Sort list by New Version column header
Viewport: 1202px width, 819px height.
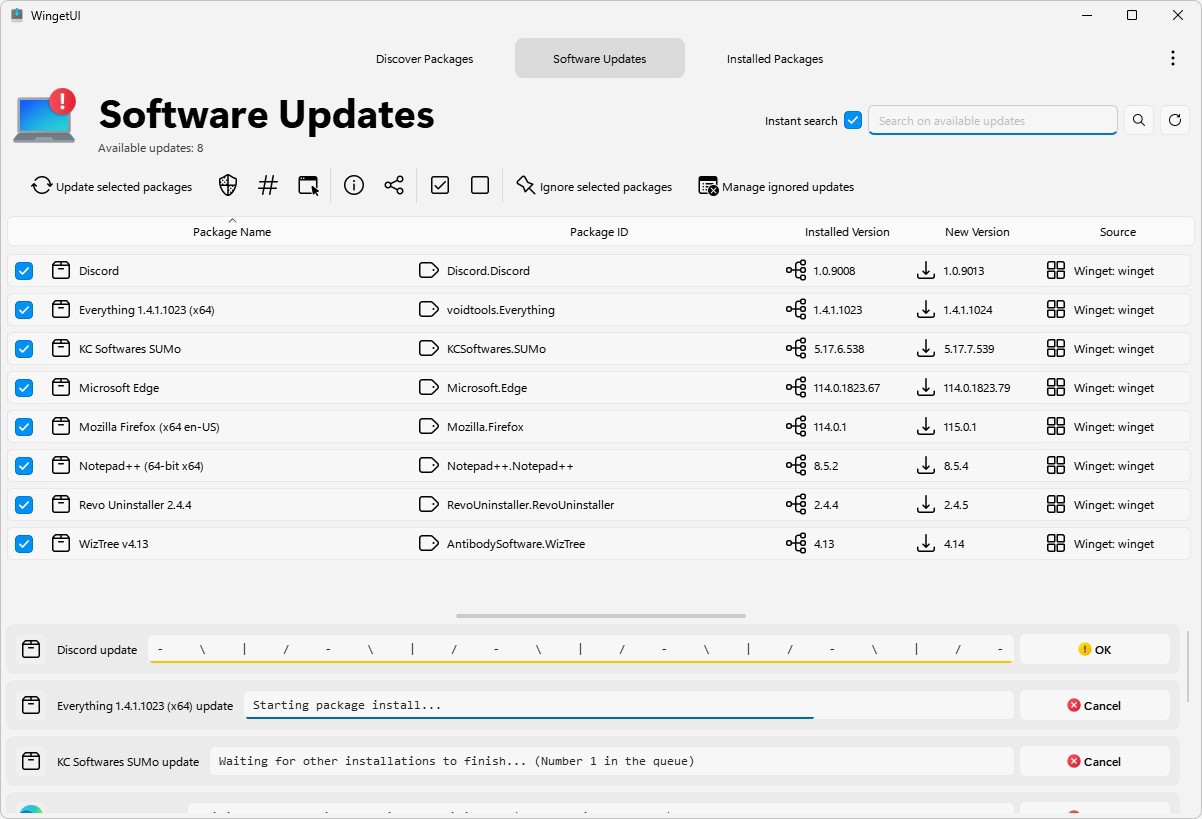coord(976,232)
